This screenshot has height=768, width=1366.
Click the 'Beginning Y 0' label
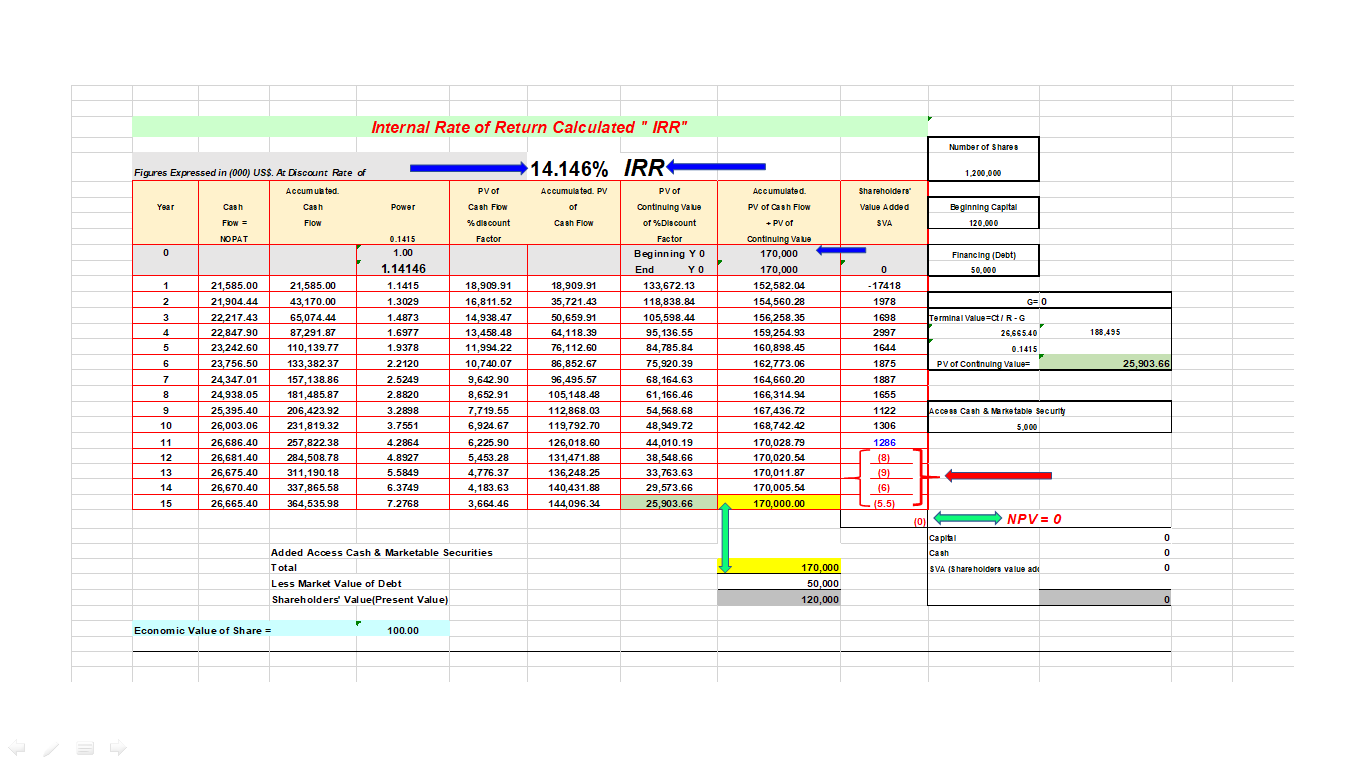[670, 254]
